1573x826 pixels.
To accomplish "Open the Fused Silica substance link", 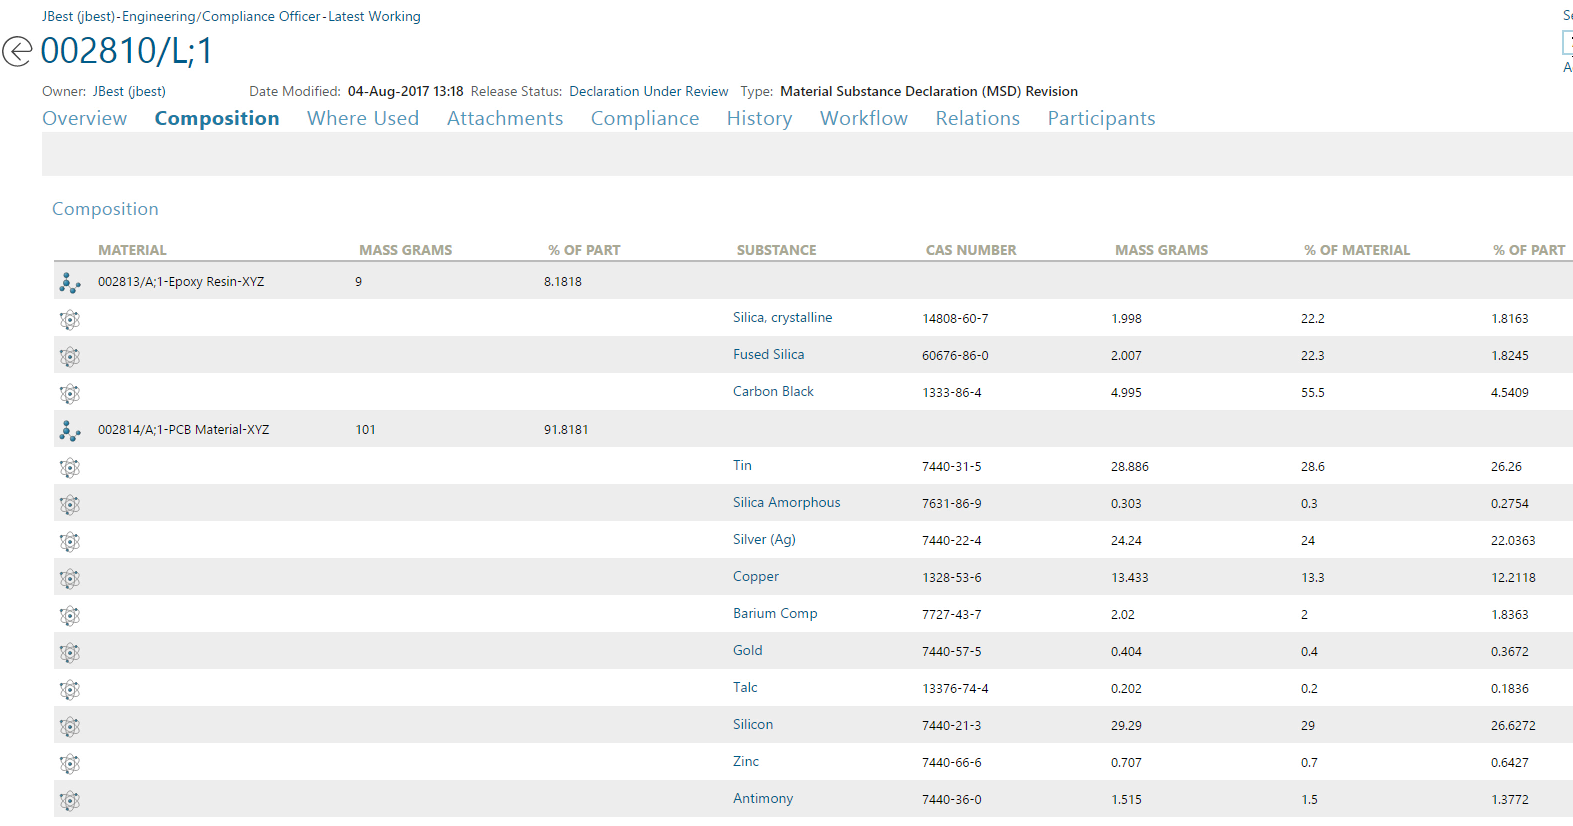I will 768,355.
